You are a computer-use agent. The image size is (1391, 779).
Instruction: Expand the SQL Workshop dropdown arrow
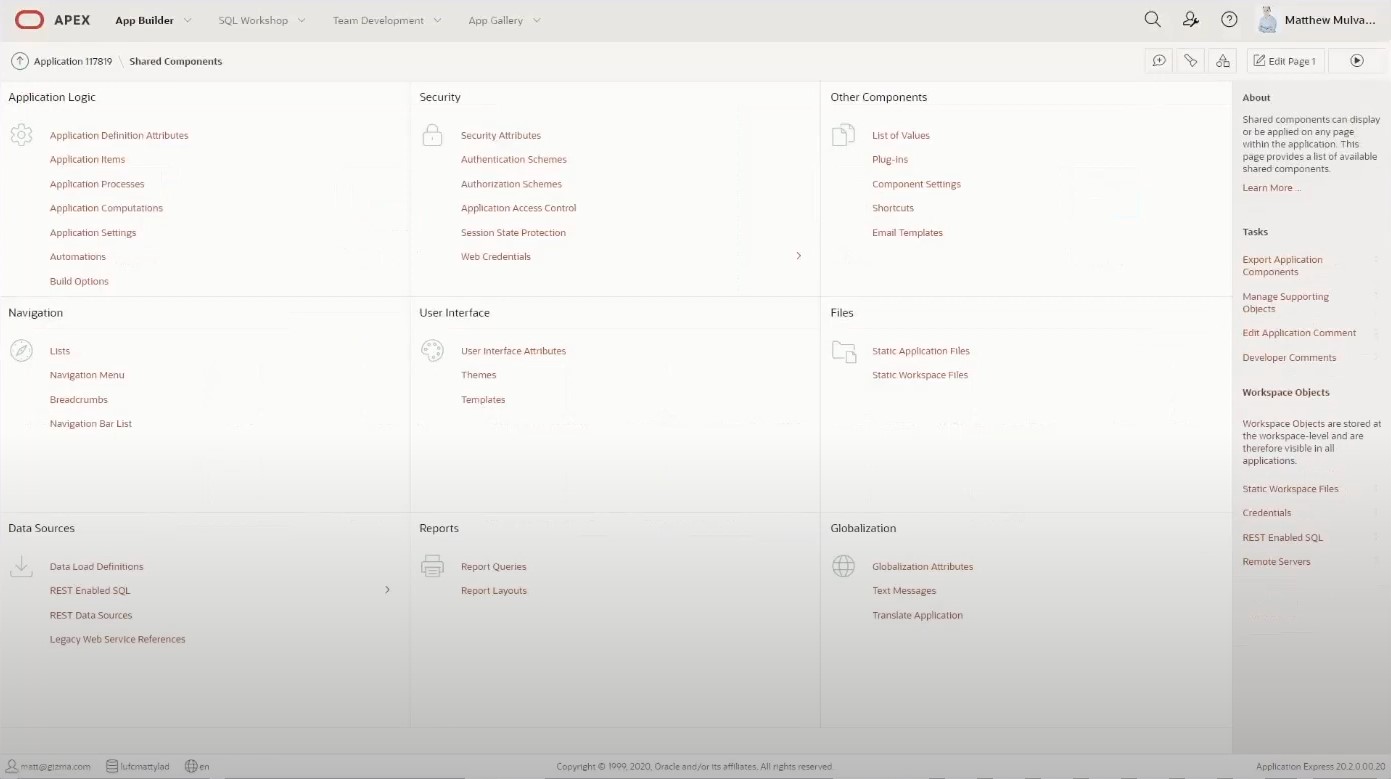point(302,20)
